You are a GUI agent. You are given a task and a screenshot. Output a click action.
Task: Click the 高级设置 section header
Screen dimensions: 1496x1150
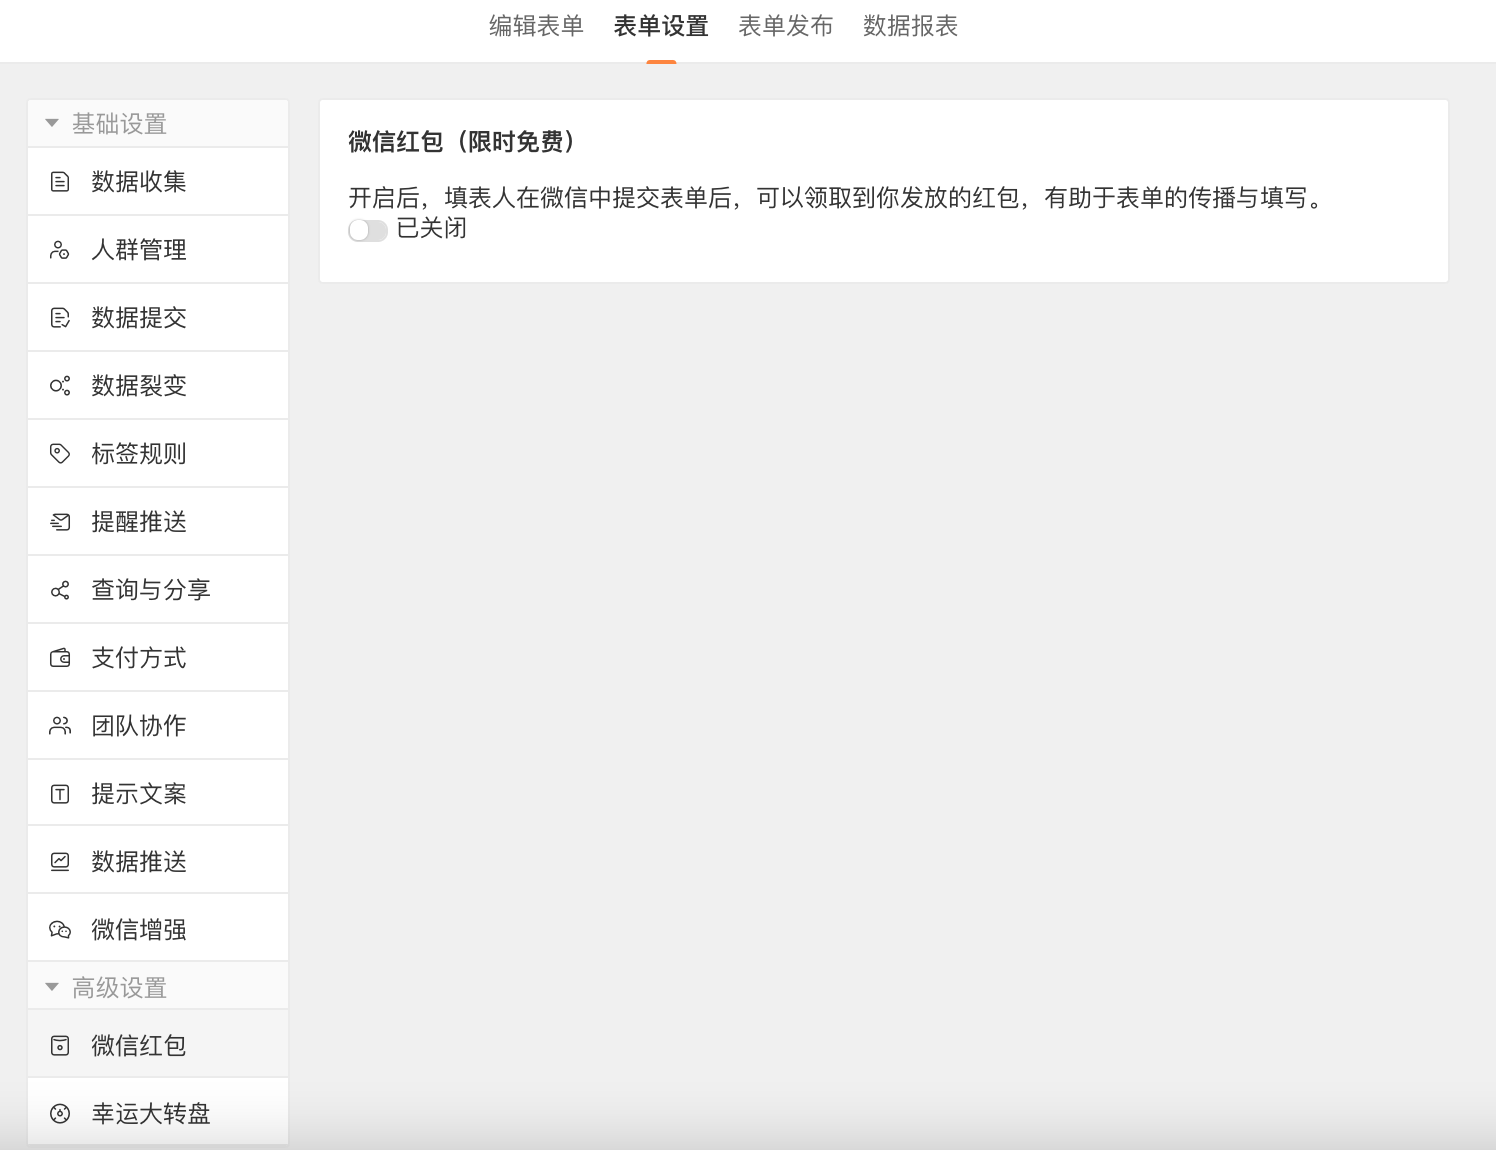tap(158, 987)
